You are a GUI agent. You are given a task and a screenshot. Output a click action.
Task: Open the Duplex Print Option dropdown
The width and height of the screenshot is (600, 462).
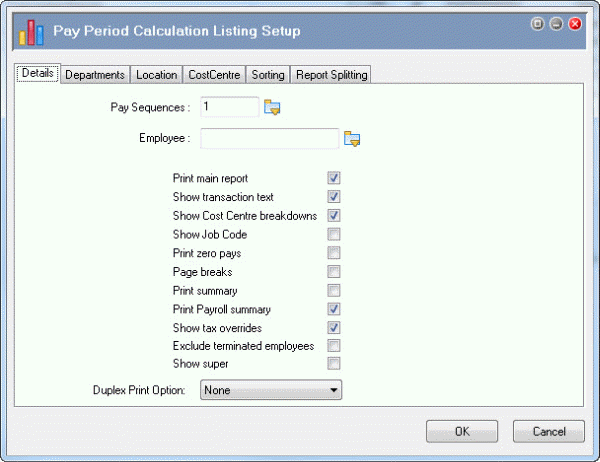[x=271, y=390]
